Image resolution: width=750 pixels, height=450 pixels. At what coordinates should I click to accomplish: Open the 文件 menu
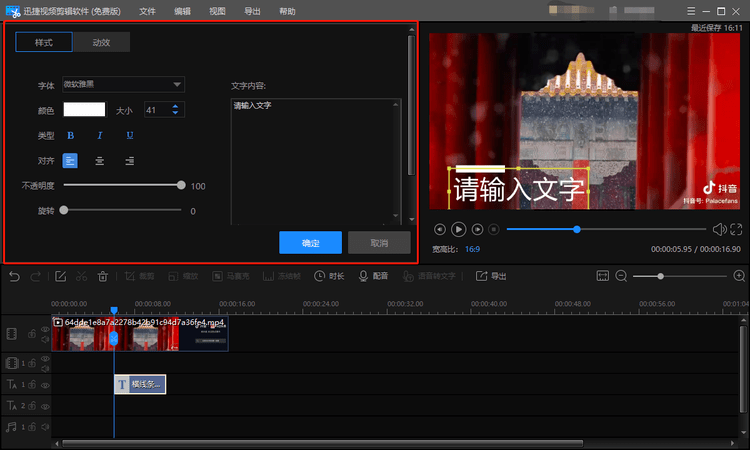[147, 11]
